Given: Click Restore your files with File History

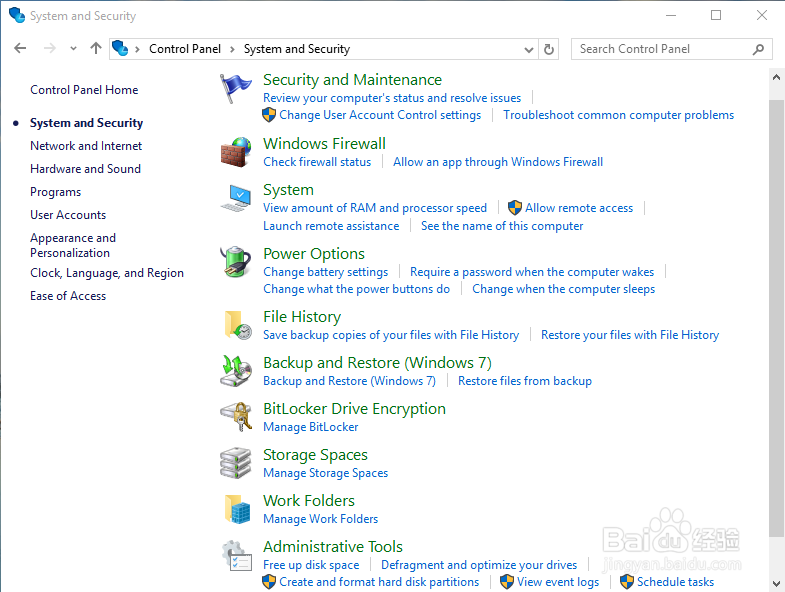Looking at the screenshot, I should point(630,335).
